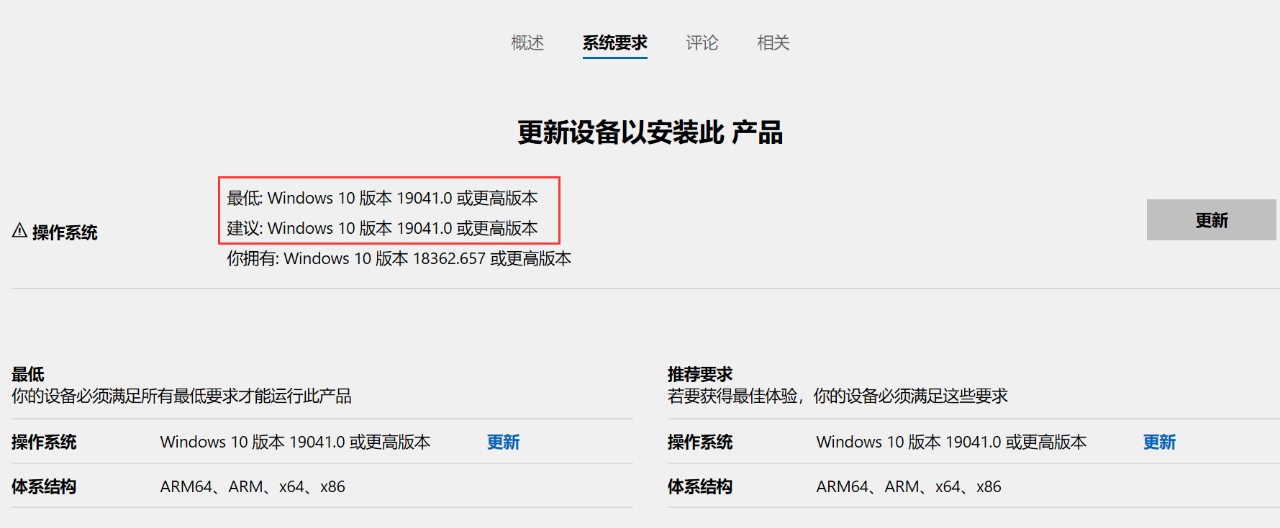1280x528 pixels.
Task: Switch to the 概述 tab
Action: coord(527,43)
